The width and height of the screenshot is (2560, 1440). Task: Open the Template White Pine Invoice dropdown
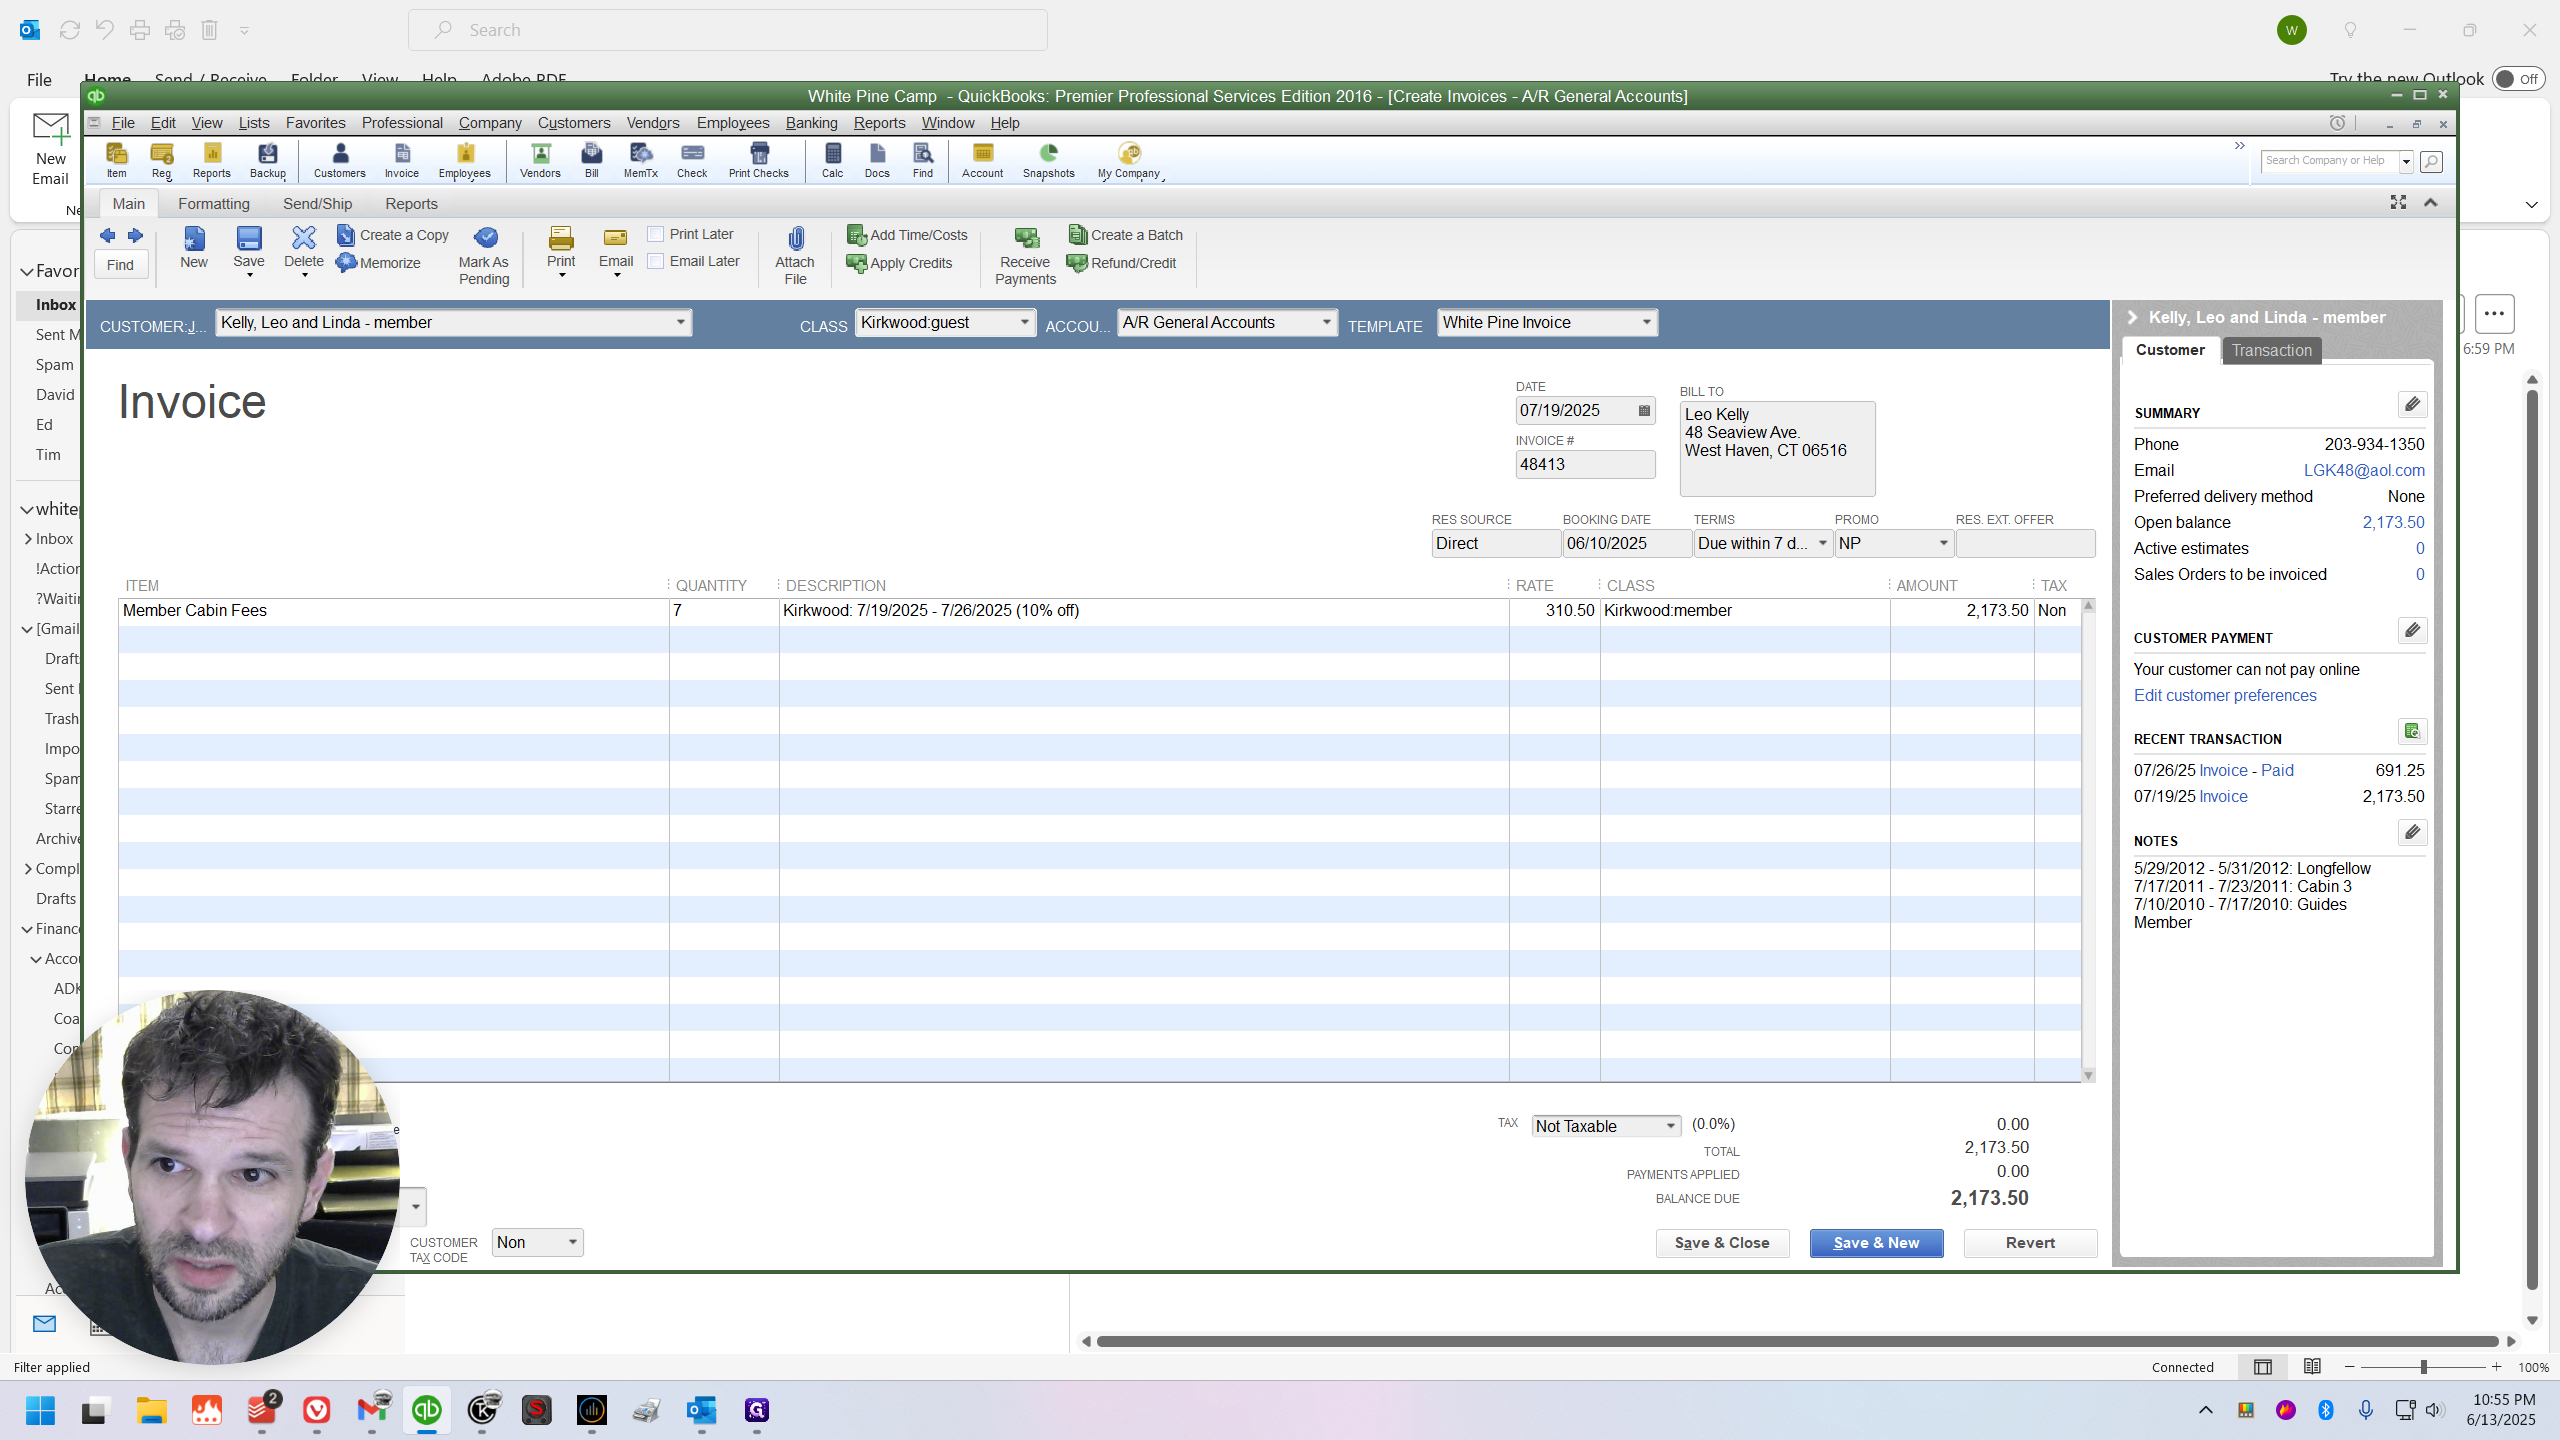1646,322
